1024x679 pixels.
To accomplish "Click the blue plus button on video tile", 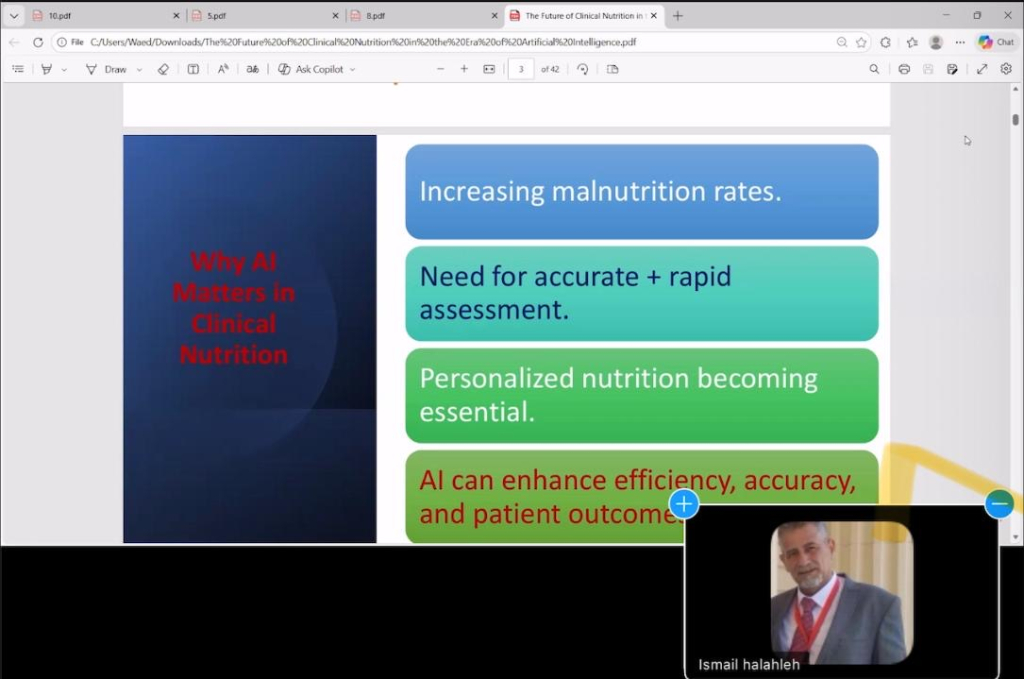I will (x=684, y=504).
